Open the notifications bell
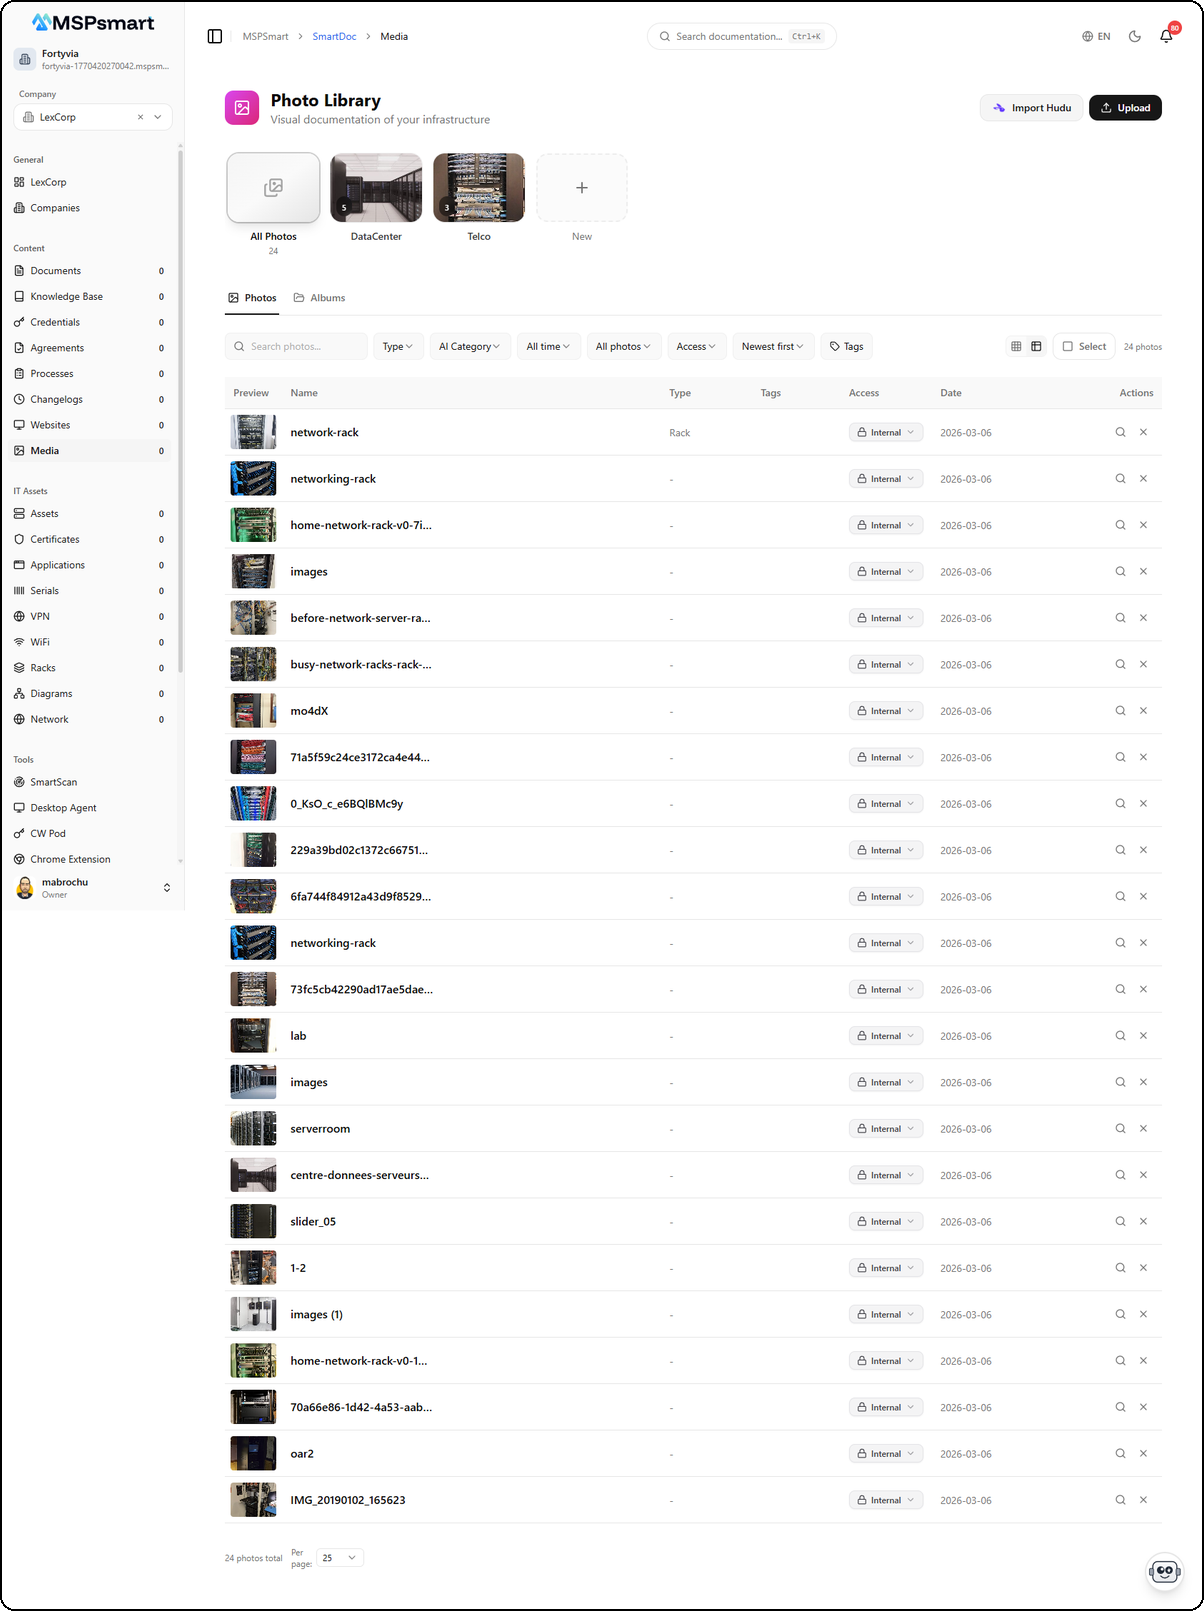Viewport: 1204px width, 1611px height. click(1166, 36)
